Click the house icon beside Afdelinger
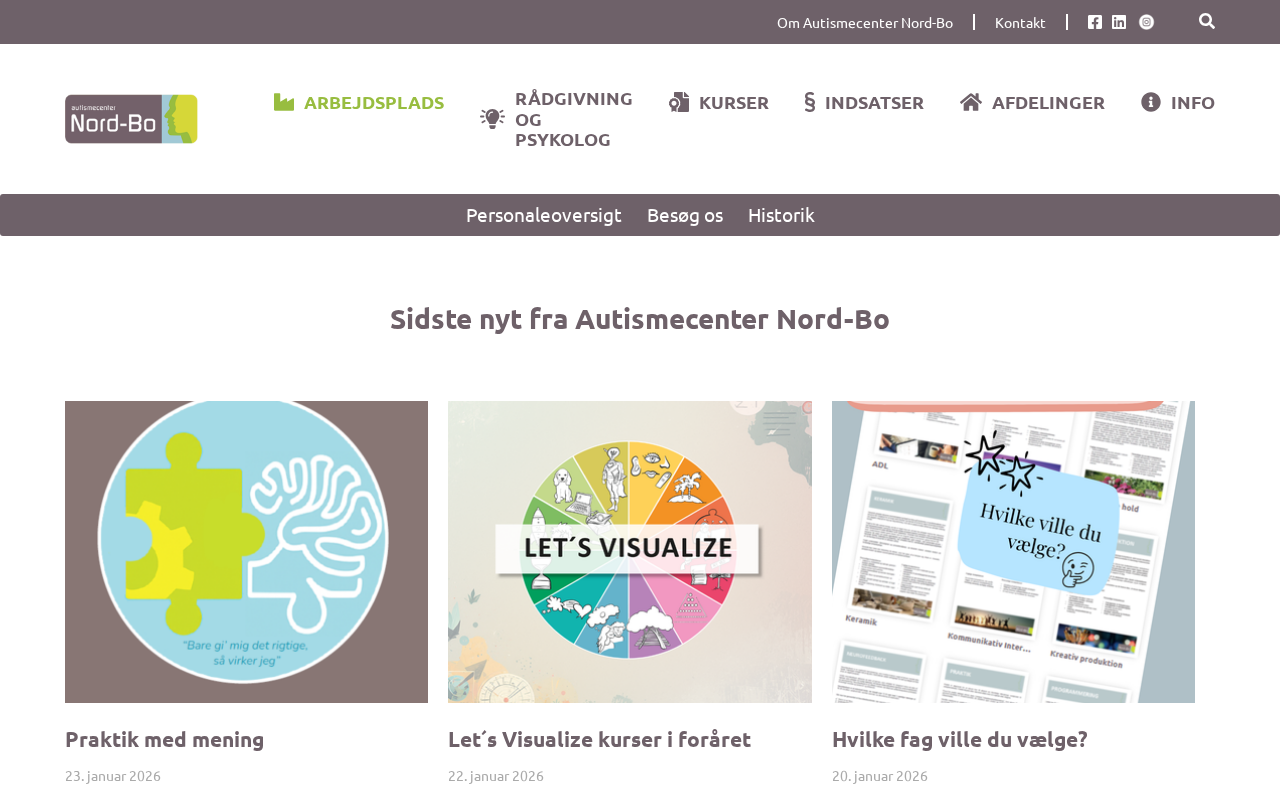The height and width of the screenshot is (800, 1280). 971,102
